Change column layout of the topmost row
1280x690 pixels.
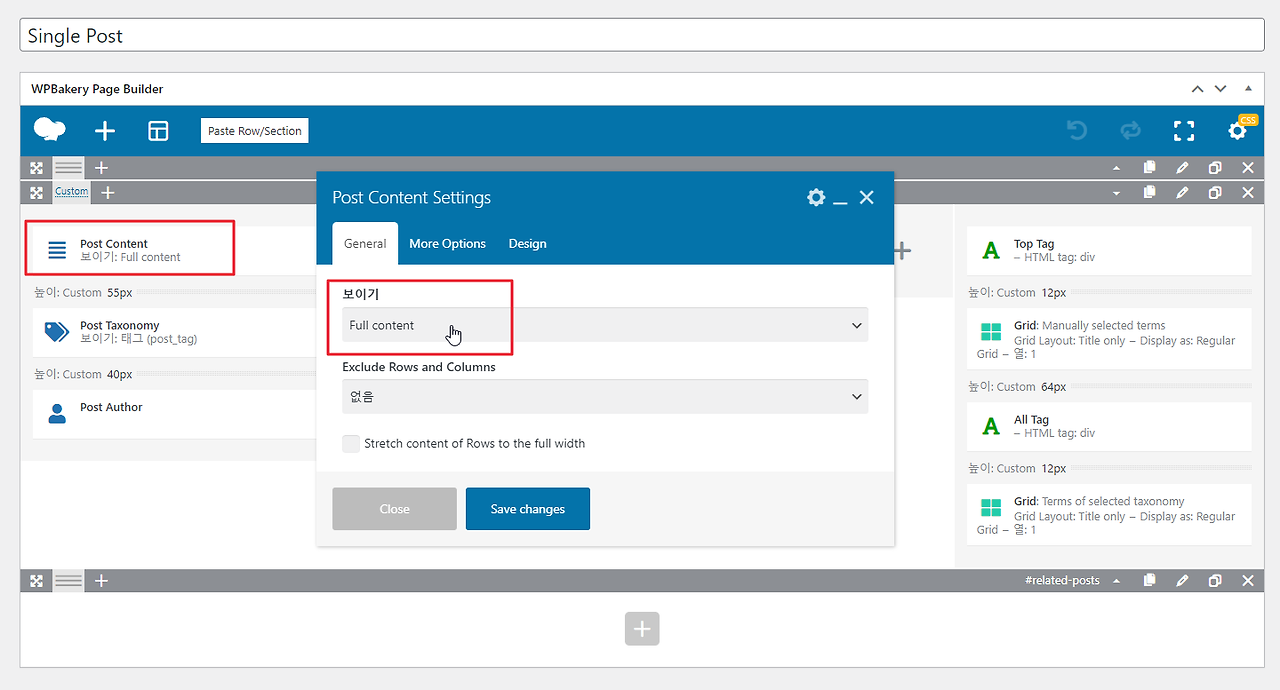click(69, 167)
